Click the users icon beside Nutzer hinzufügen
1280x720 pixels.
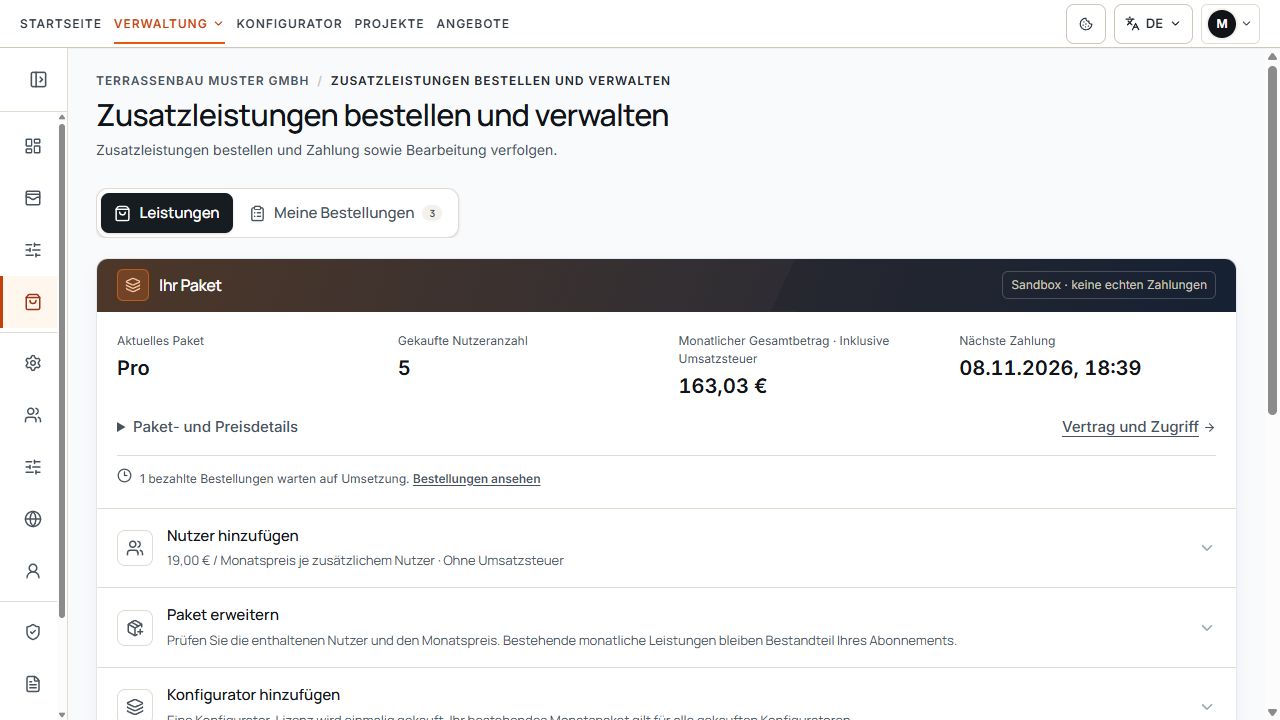pyautogui.click(x=135, y=548)
